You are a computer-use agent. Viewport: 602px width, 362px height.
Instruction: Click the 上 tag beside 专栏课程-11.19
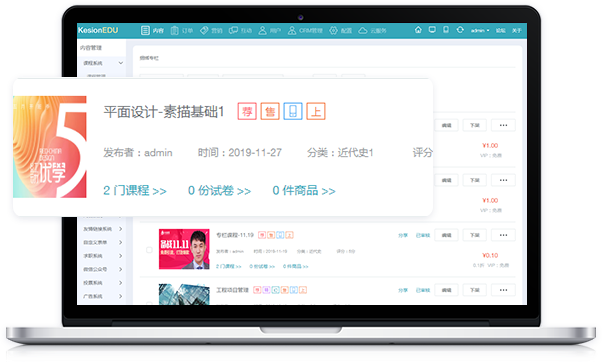289,235
